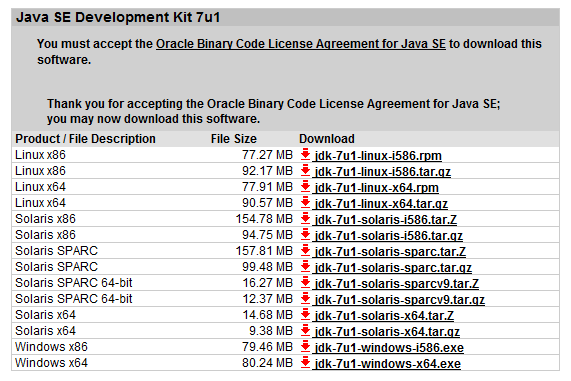
Task: Select the 16.27 MB file size cell
Action: point(268,283)
